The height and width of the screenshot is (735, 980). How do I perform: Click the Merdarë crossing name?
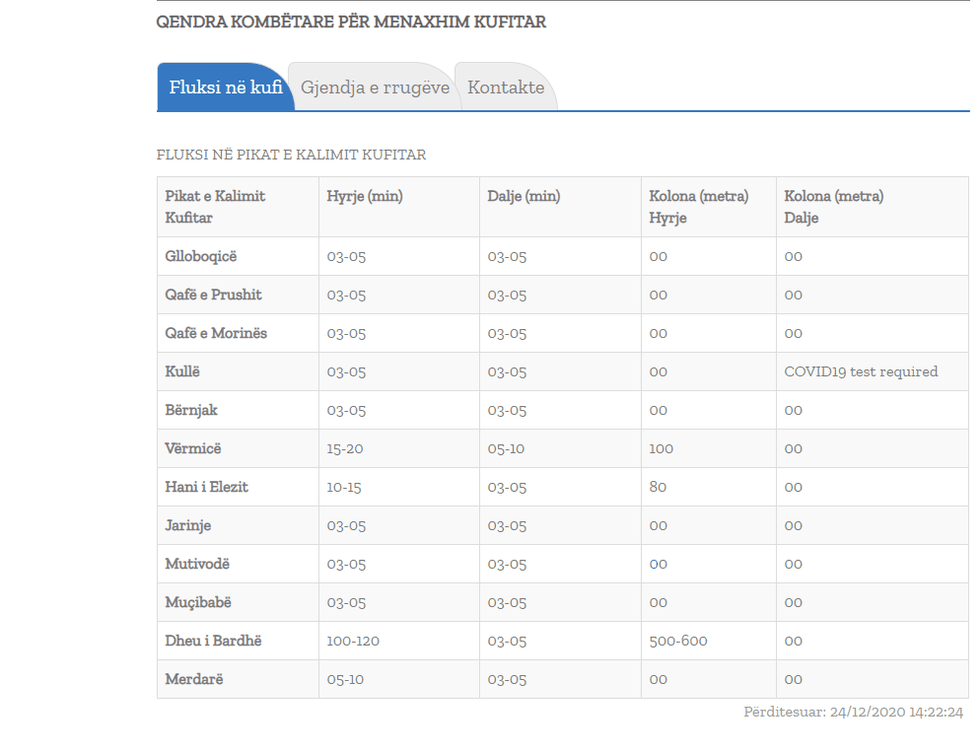(x=194, y=679)
